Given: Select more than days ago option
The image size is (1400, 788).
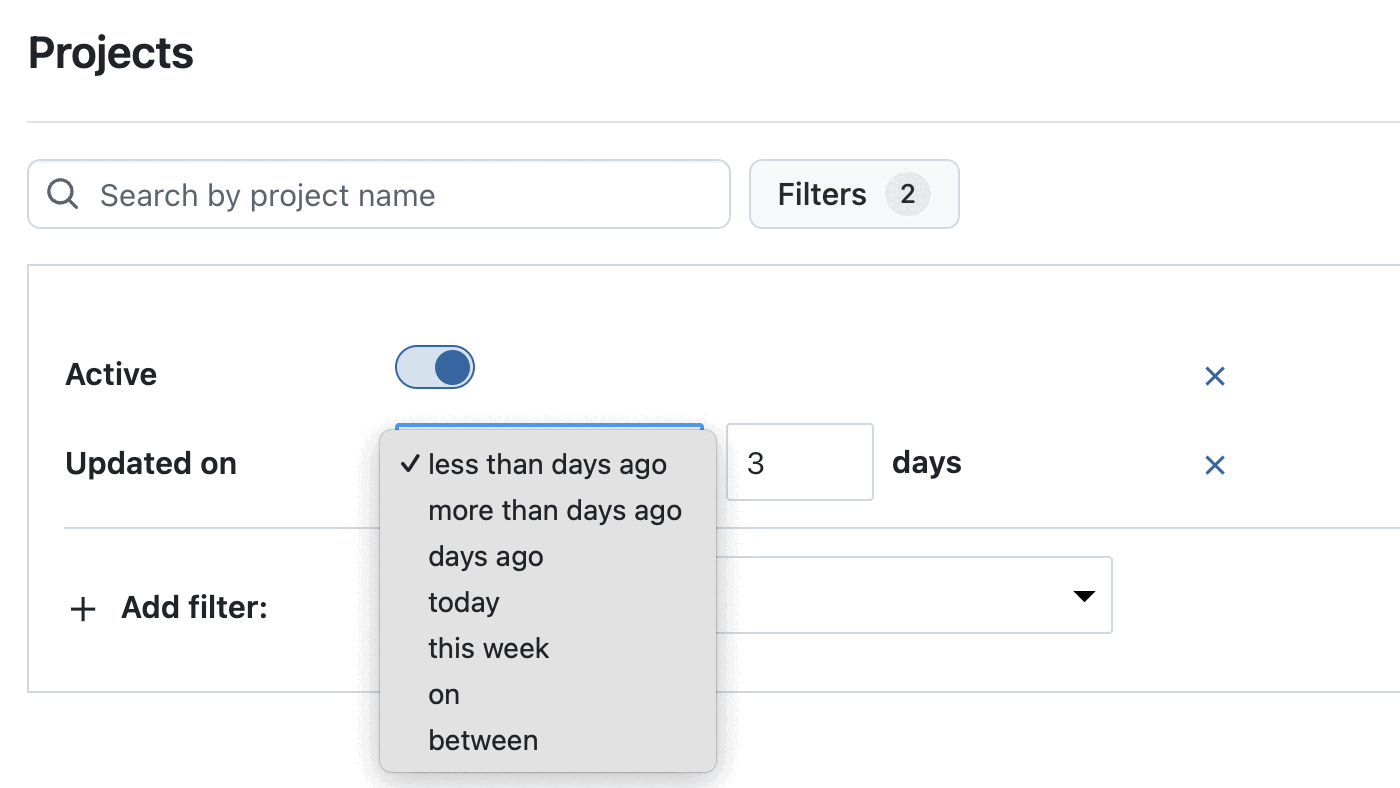Looking at the screenshot, I should point(555,510).
